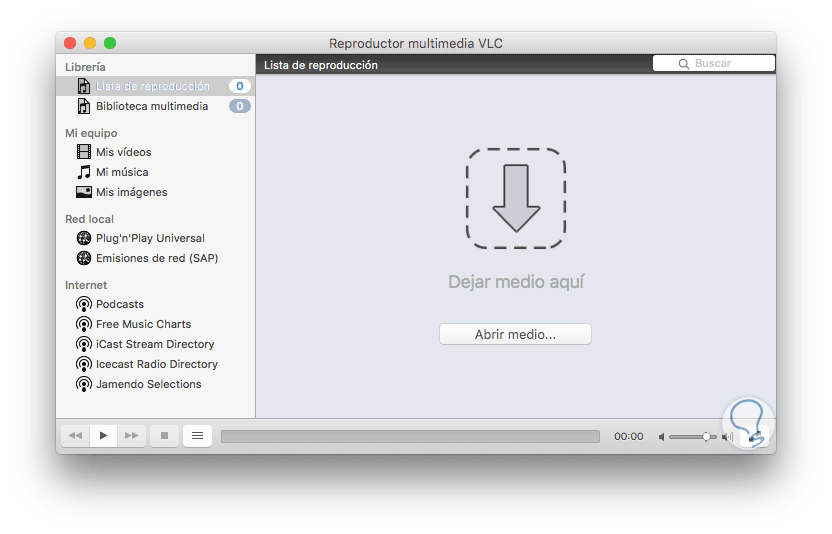
Task: Stop playback with the stop button
Action: coord(164,436)
